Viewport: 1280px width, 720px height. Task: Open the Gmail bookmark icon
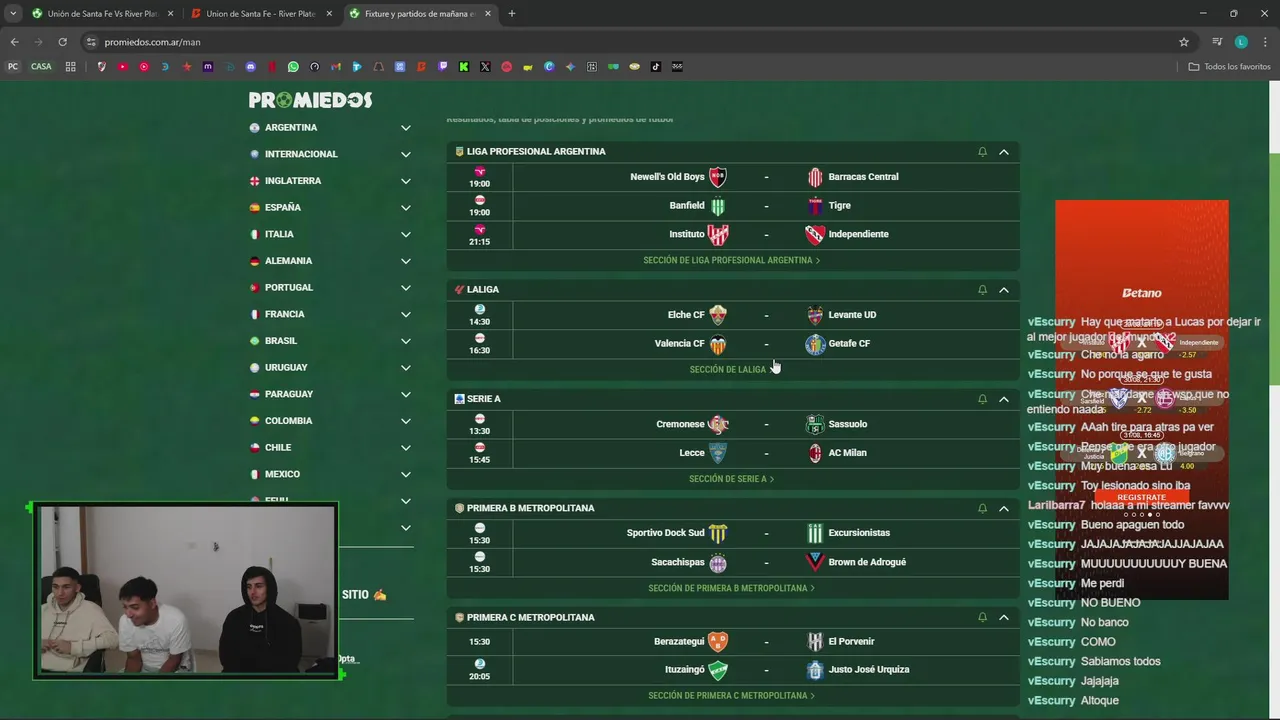pos(336,67)
